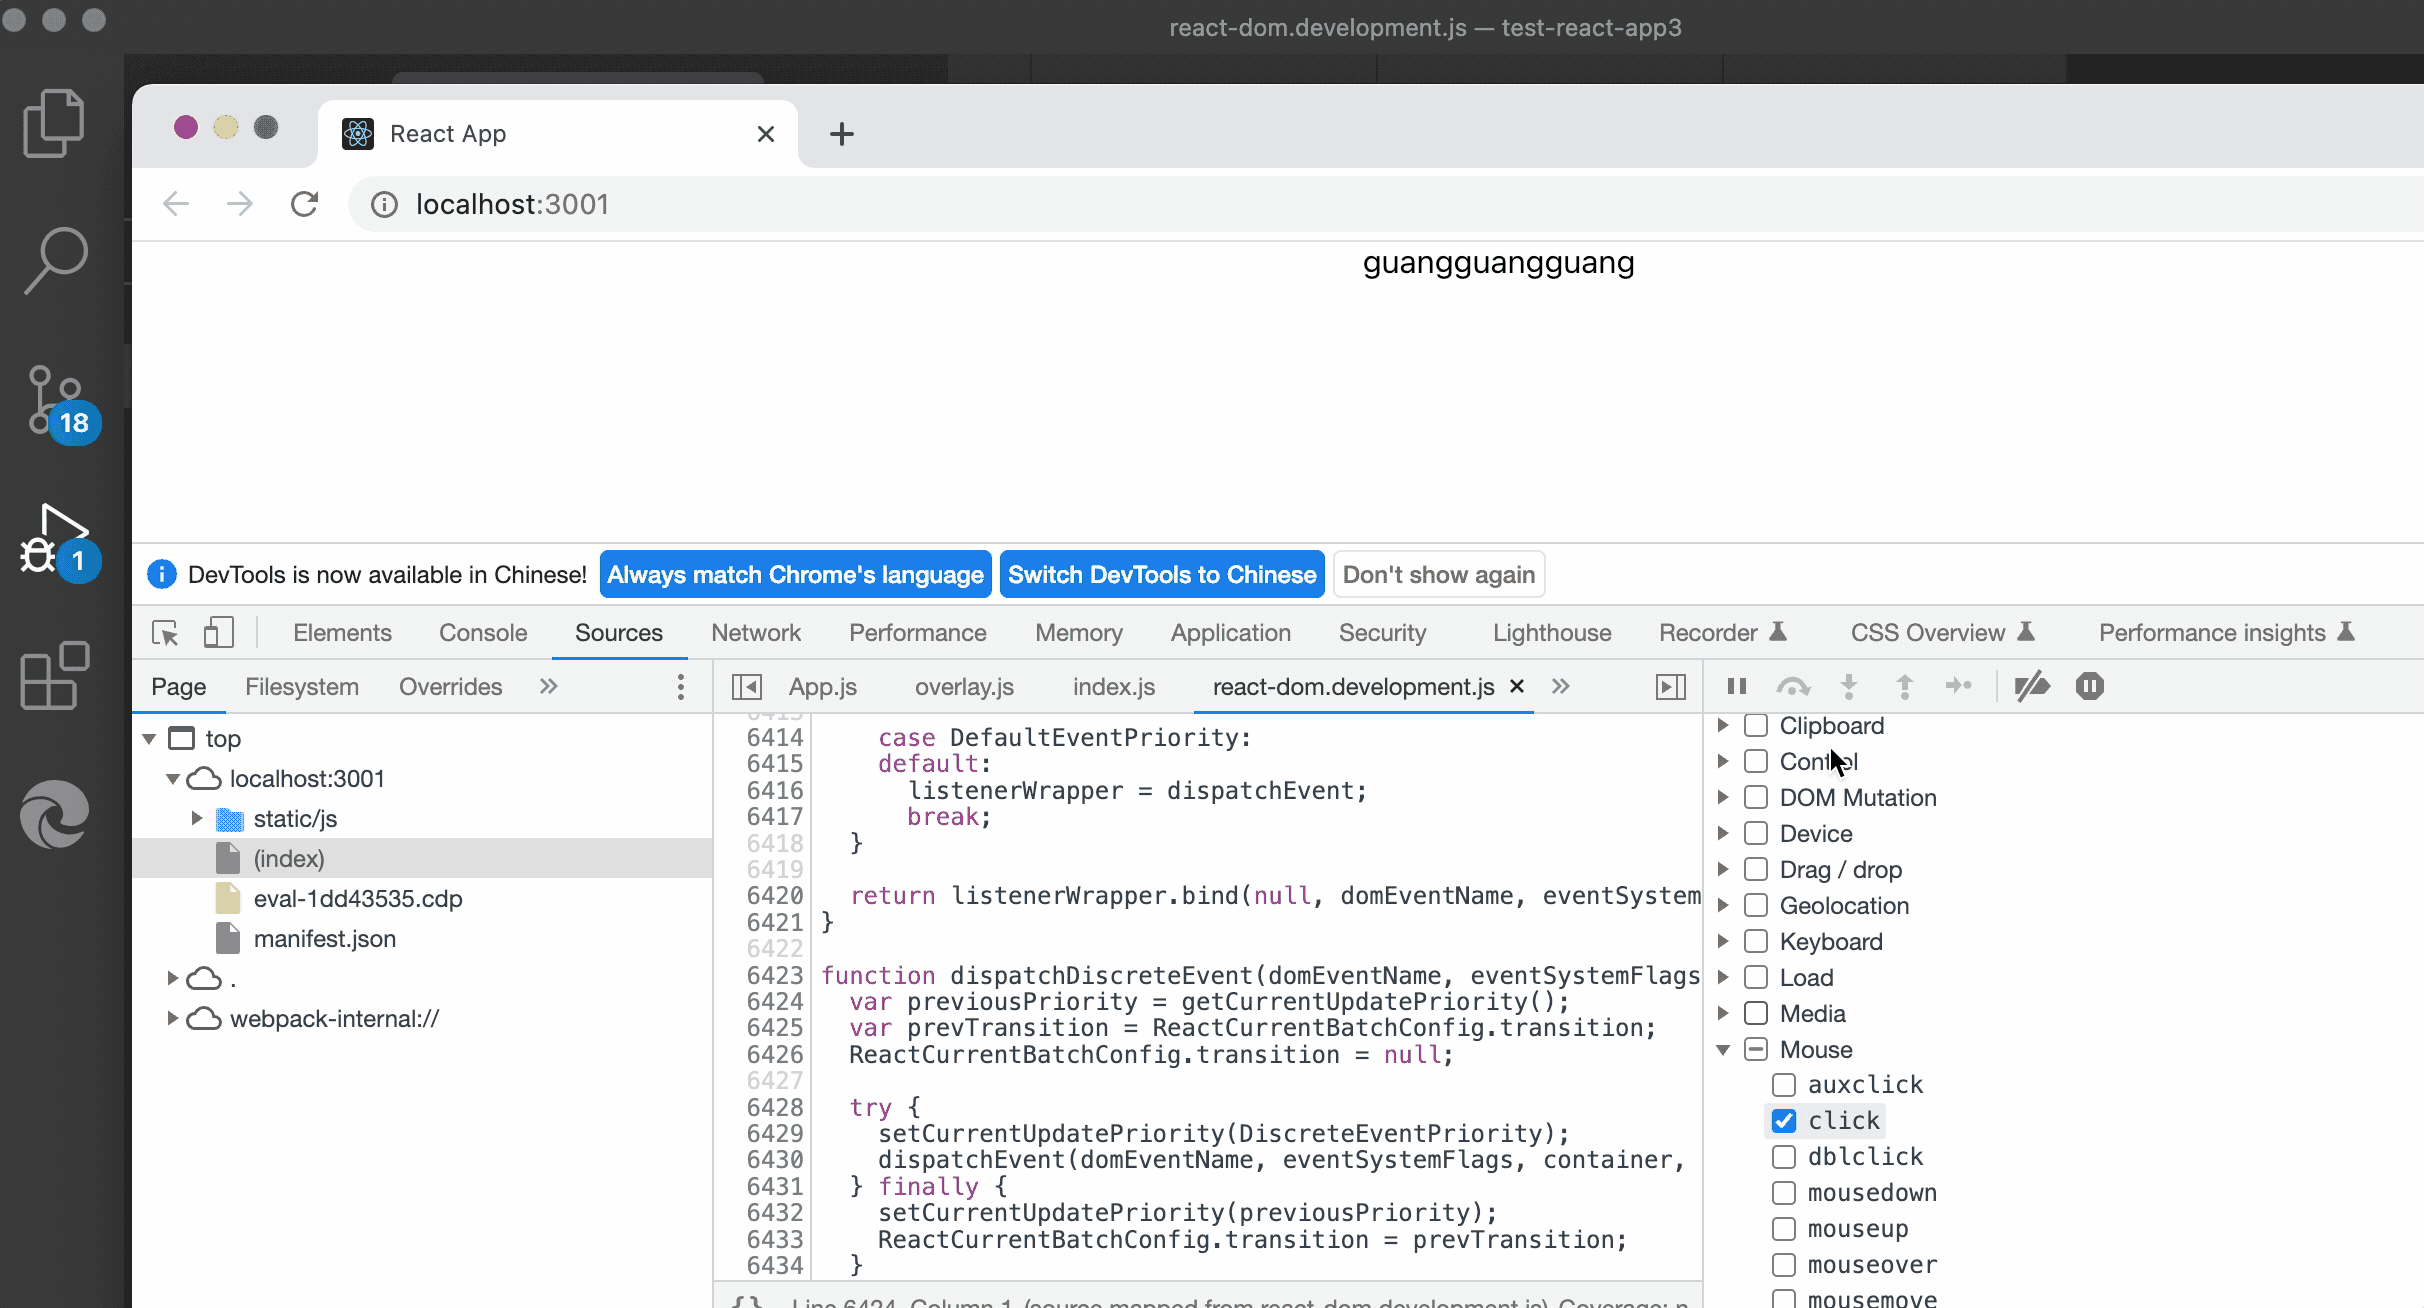2424x1308 pixels.
Task: Check the Keyboard events checkbox
Action: click(x=1756, y=942)
